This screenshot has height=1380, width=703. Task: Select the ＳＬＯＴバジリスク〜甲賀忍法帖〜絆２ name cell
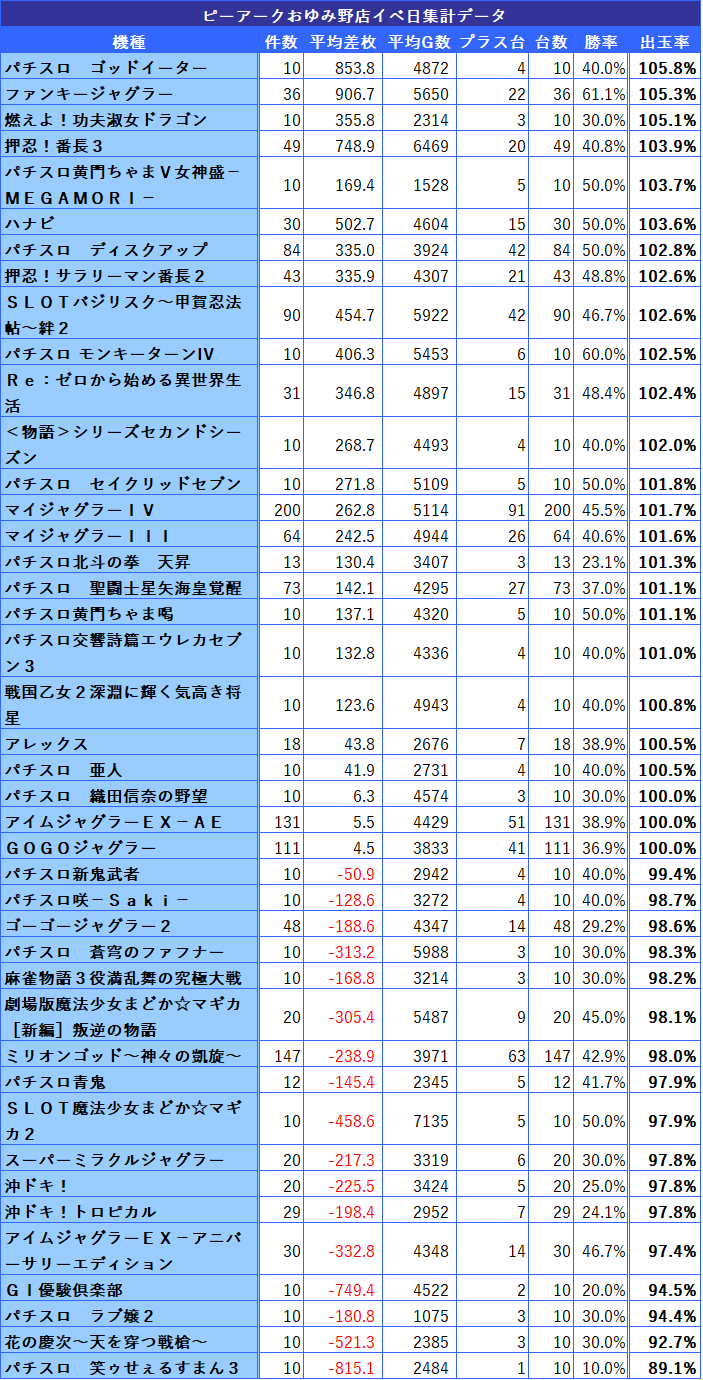(x=129, y=314)
